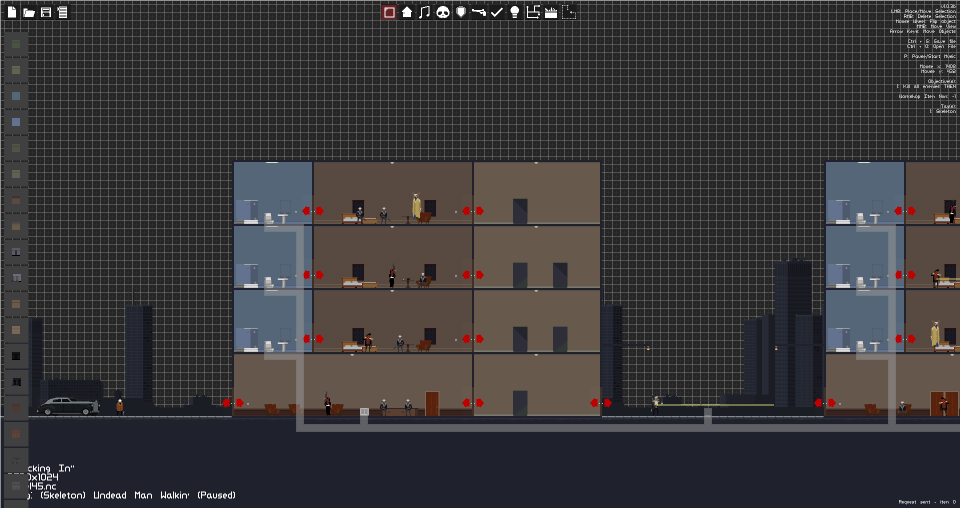Open the level properties list icon

coord(62,12)
